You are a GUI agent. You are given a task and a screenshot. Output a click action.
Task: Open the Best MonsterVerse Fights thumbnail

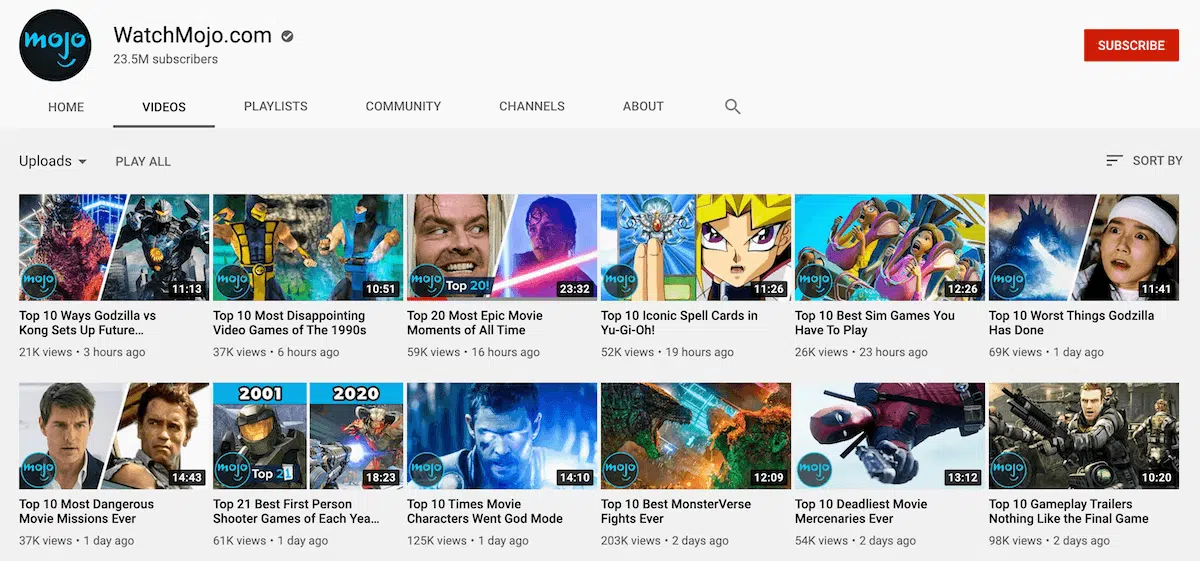(x=696, y=436)
